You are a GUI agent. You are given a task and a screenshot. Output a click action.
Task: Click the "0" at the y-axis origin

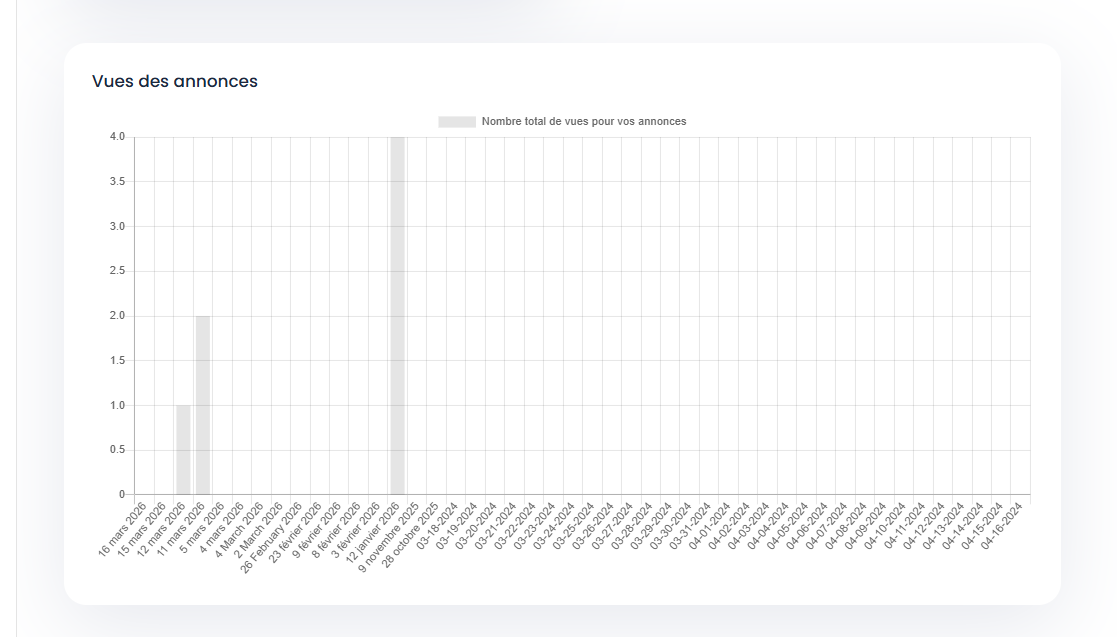(x=123, y=493)
